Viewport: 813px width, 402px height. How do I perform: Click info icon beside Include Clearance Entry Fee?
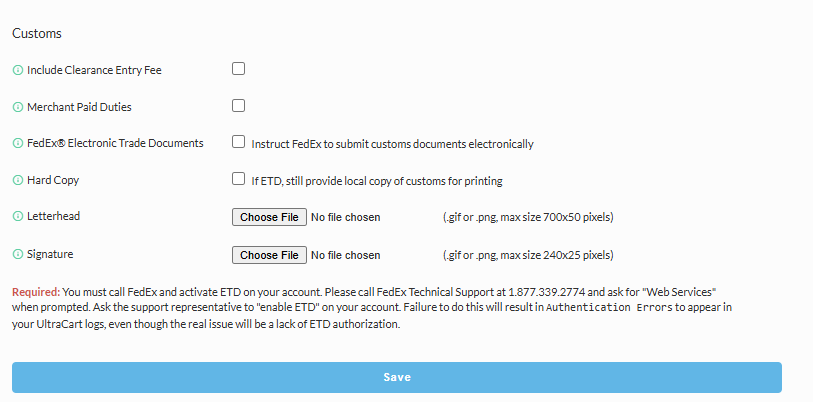[18, 70]
